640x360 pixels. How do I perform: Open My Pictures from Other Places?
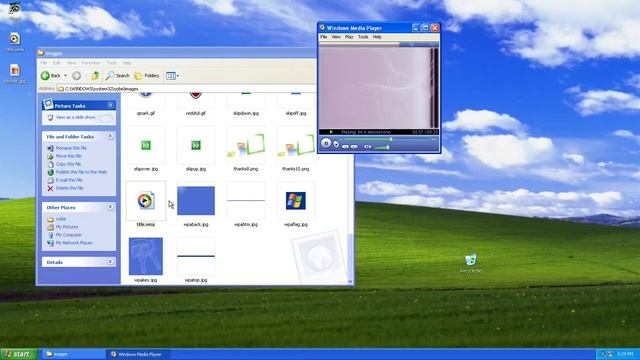tap(67, 227)
